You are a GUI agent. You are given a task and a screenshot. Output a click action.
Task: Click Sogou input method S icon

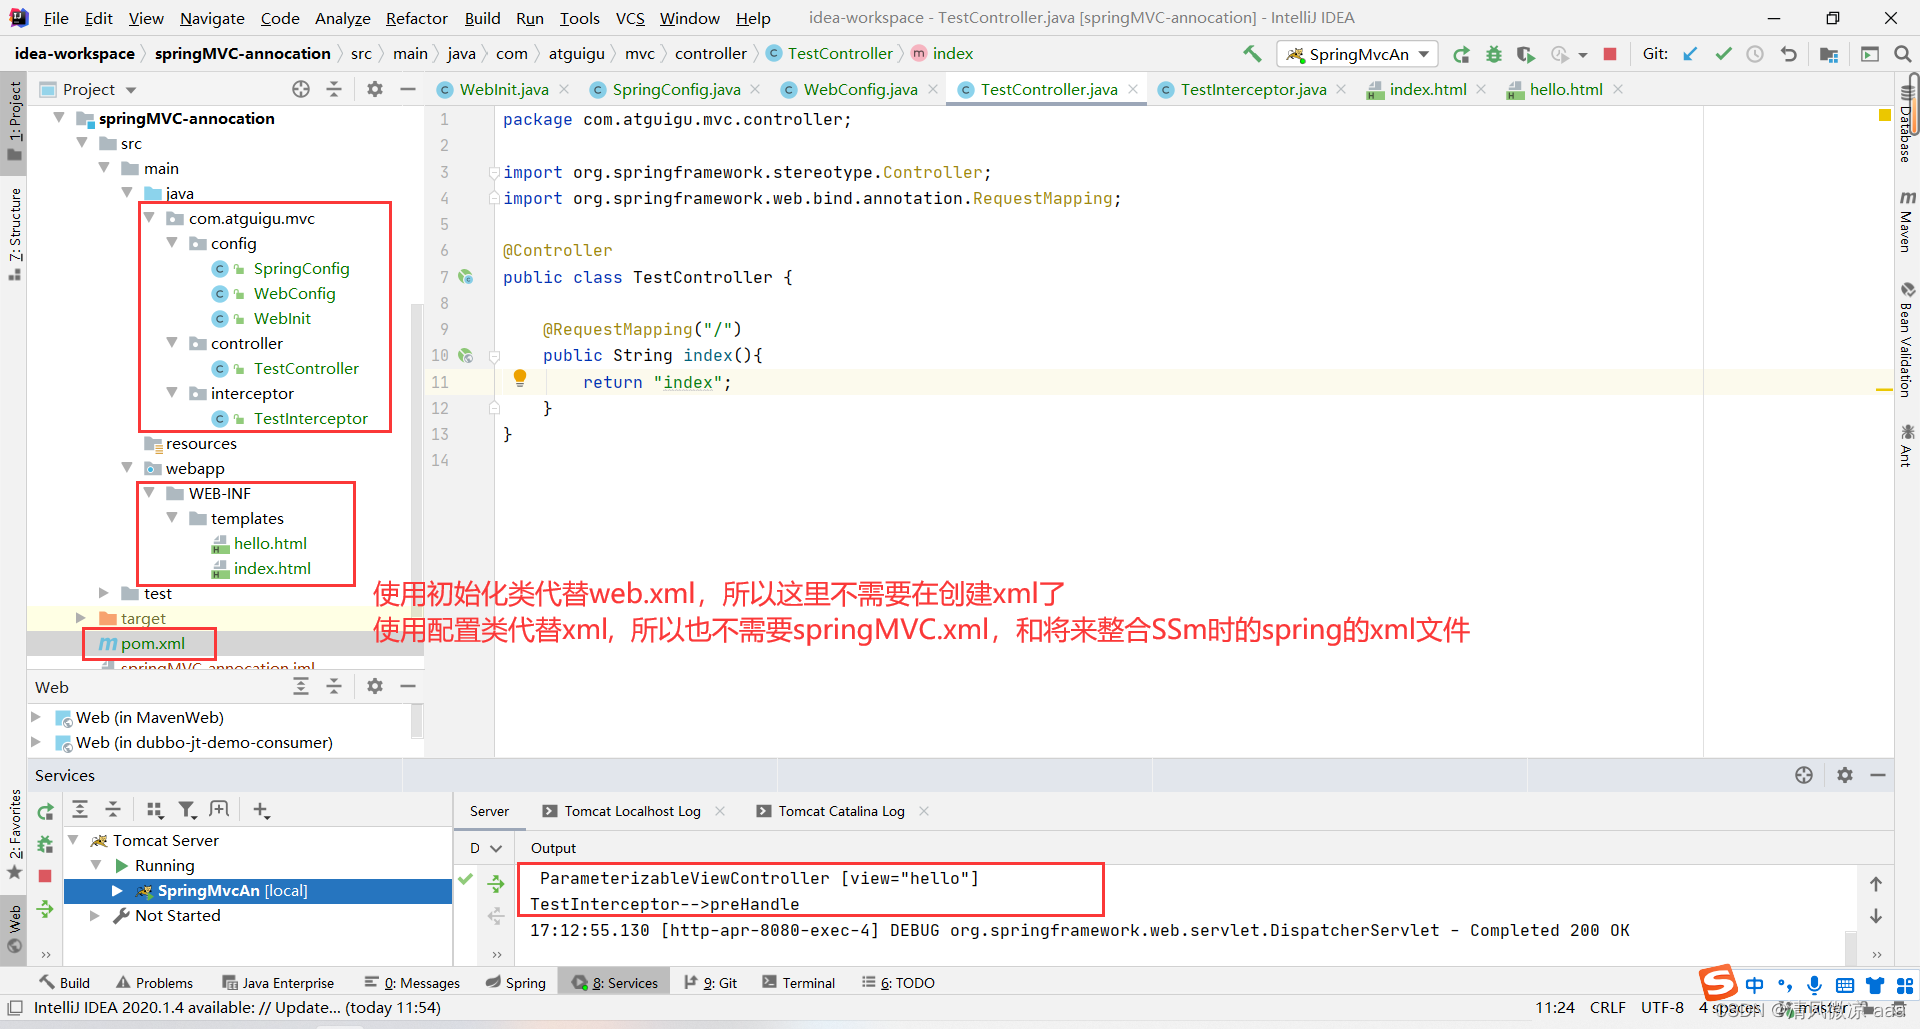pyautogui.click(x=1718, y=983)
